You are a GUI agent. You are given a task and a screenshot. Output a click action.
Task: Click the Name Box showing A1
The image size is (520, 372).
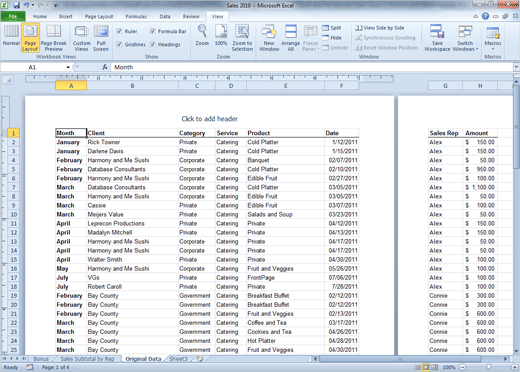tap(33, 67)
